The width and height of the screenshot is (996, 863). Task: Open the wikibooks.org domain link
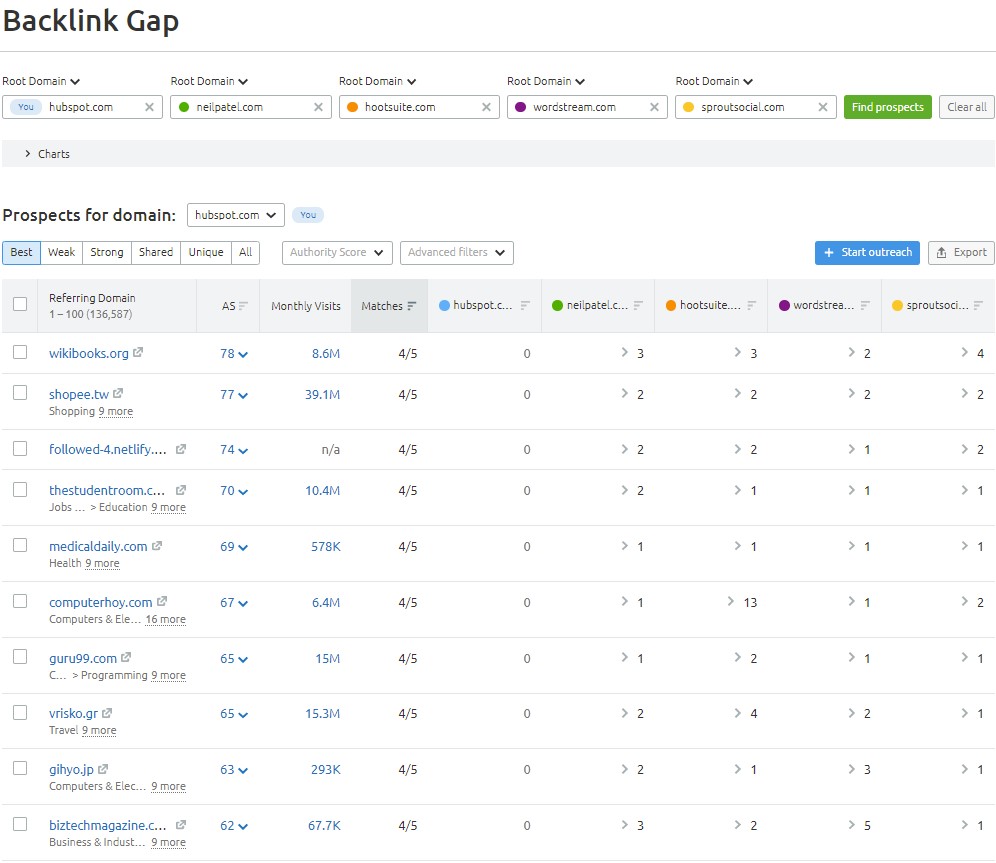point(89,353)
